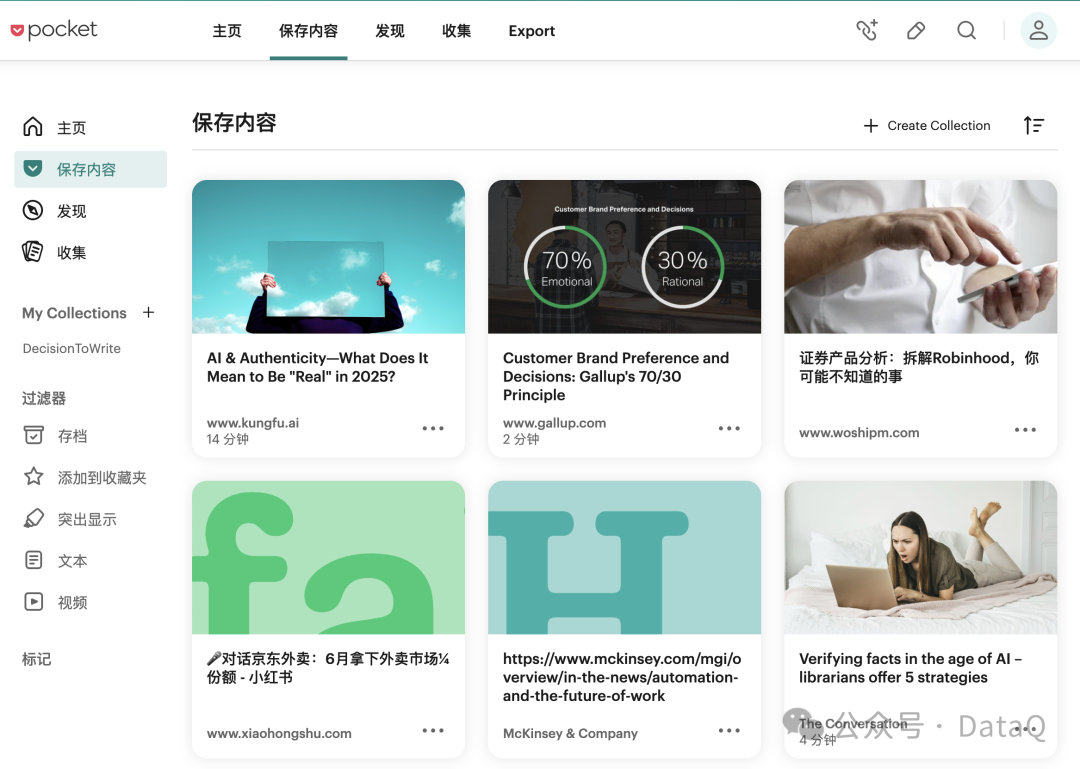Open the AI & Authenticity article thumbnail
Viewport: 1080px width, 769px height.
[329, 257]
